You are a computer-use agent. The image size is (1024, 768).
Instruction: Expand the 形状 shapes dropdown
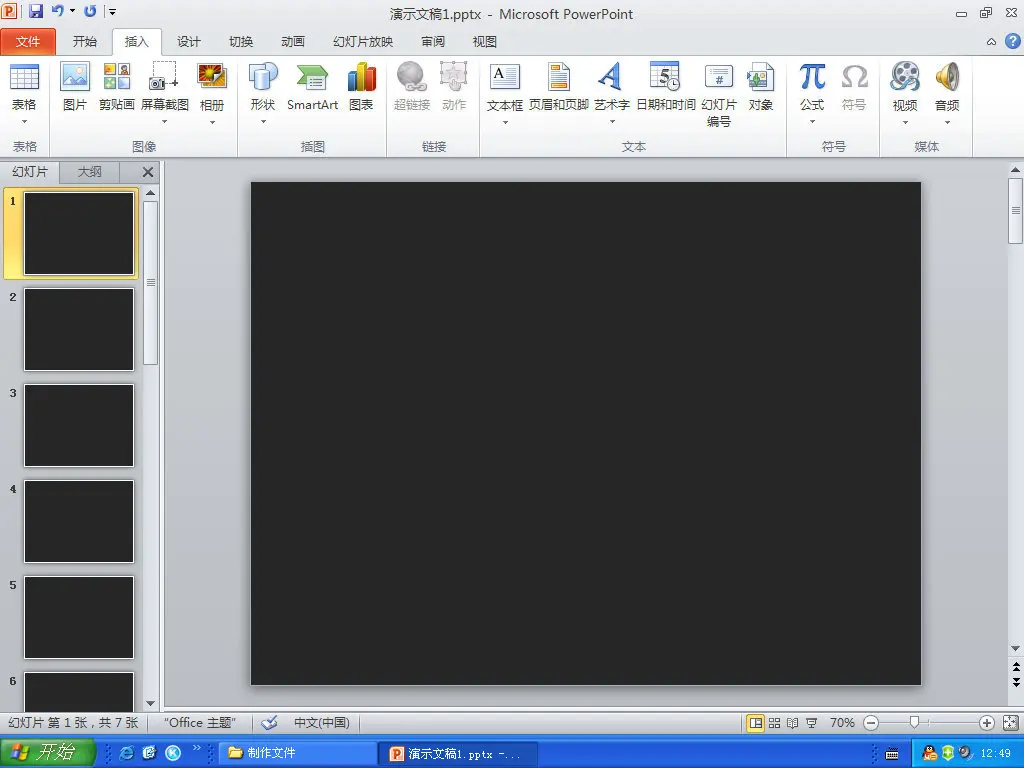263,112
